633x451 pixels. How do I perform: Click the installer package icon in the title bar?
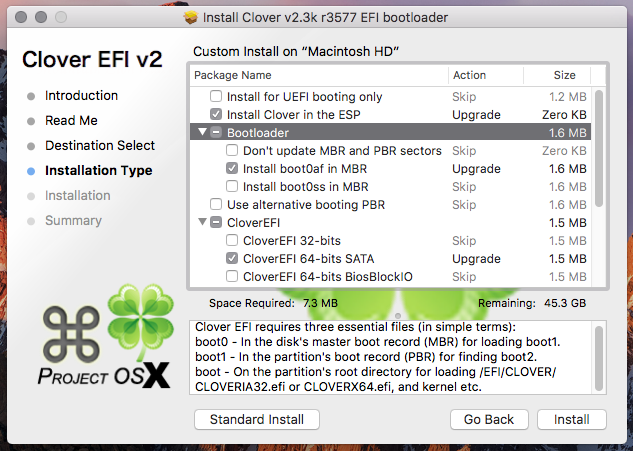191,17
